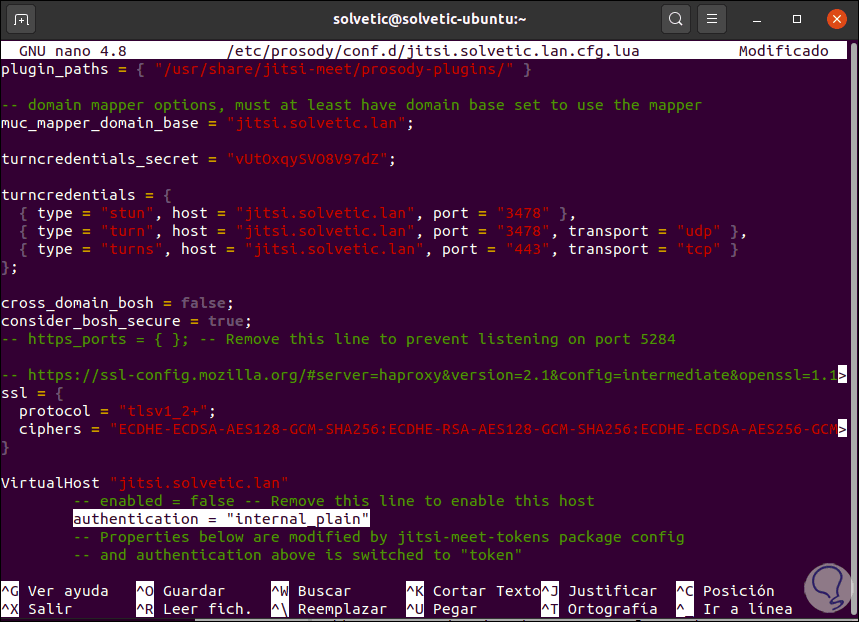The image size is (859, 622).
Task: Click the ^U Pegar shortcut
Action: (442, 609)
